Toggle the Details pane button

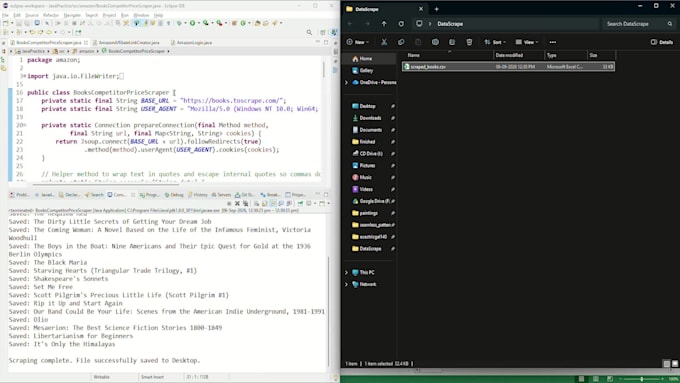coord(662,42)
